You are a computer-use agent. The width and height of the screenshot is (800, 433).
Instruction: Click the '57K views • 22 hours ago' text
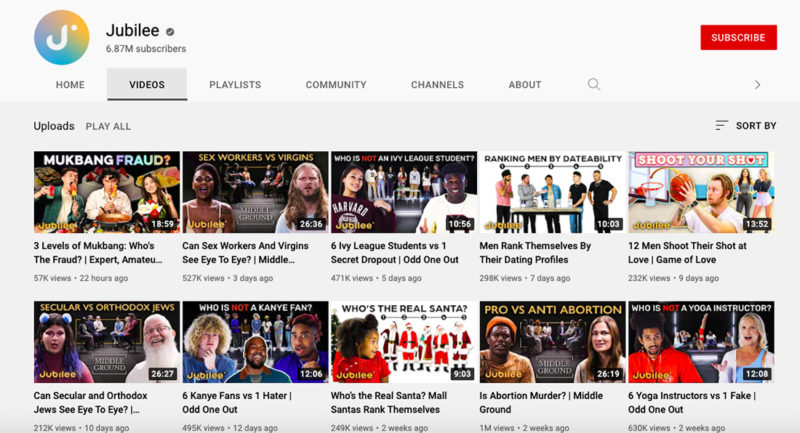[81, 278]
